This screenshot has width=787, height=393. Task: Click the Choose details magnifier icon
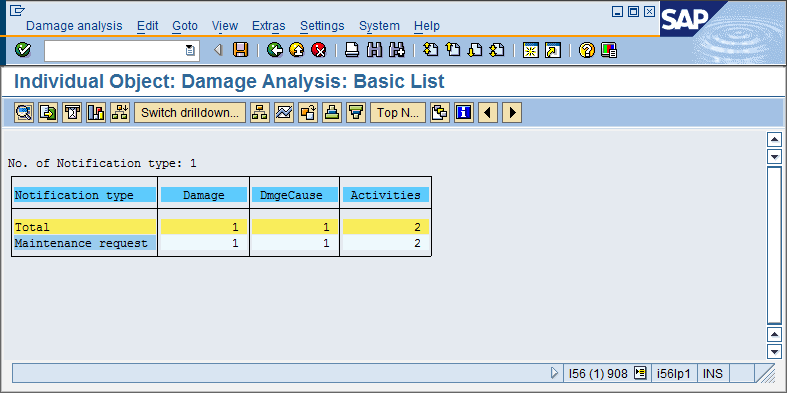coord(24,113)
